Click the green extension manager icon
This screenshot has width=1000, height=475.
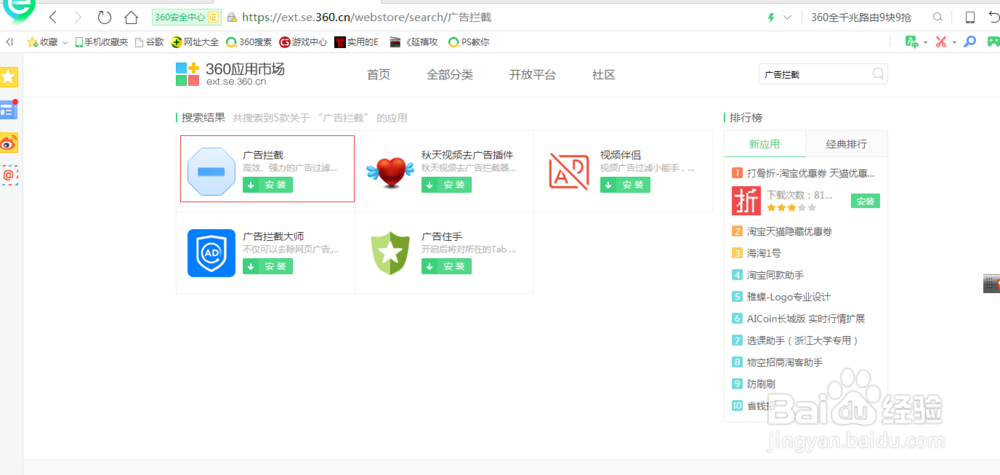click(912, 41)
